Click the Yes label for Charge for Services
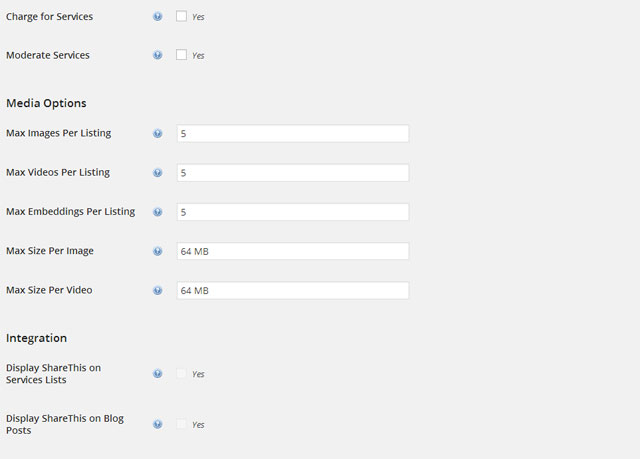Image resolution: width=640 pixels, height=459 pixels. click(x=198, y=17)
